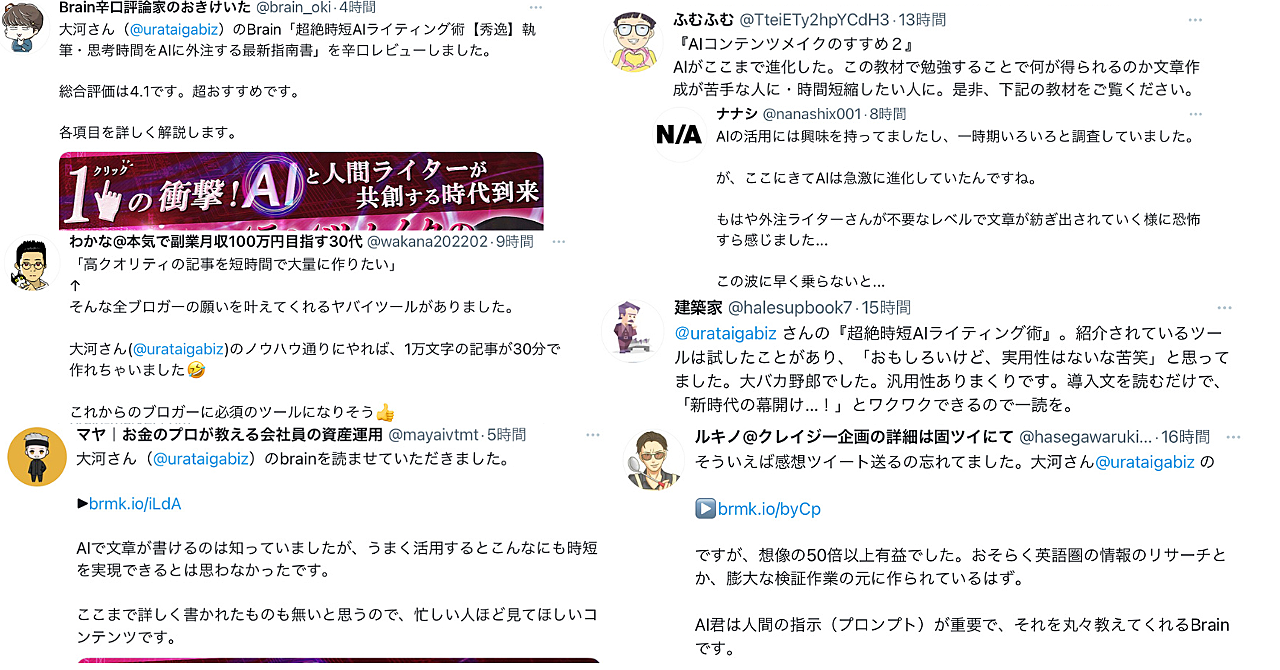Image resolution: width=1280 pixels, height=670 pixels.
Task: Open more options on ふむふむ's tweet
Action: pos(1195,20)
